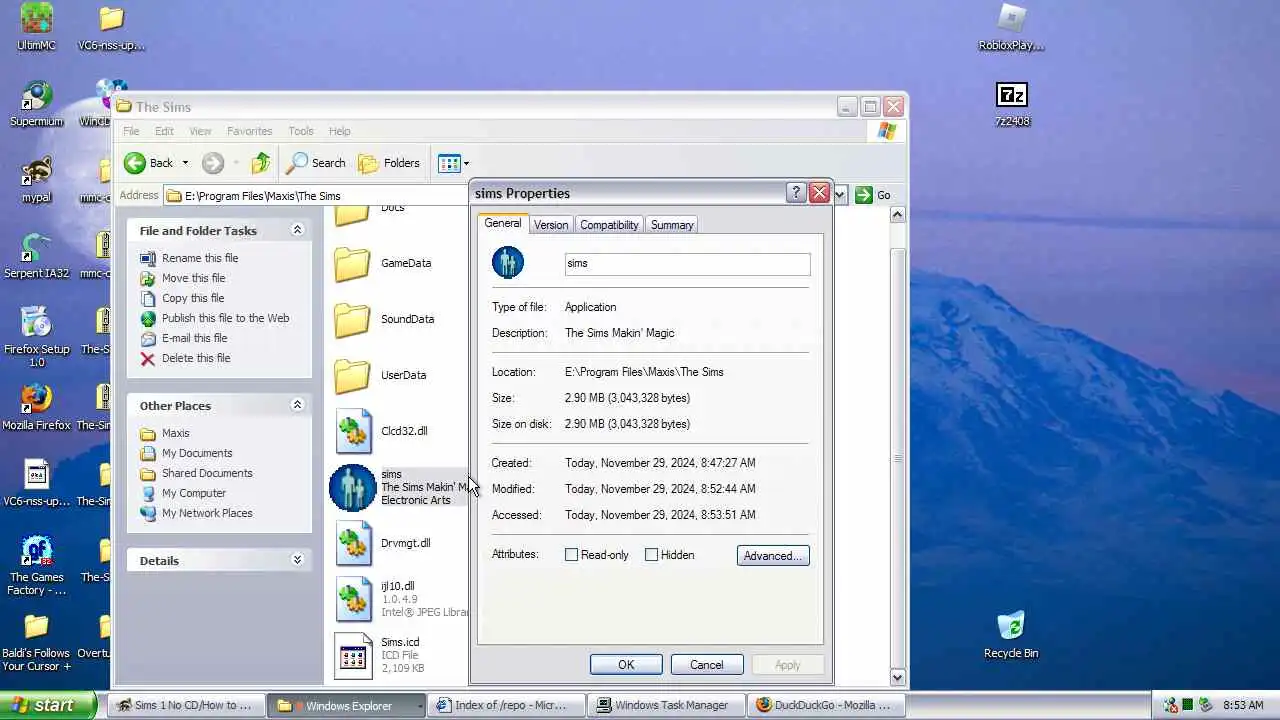Image resolution: width=1280 pixels, height=720 pixels.
Task: Click the Address field path
Action: click(x=262, y=196)
